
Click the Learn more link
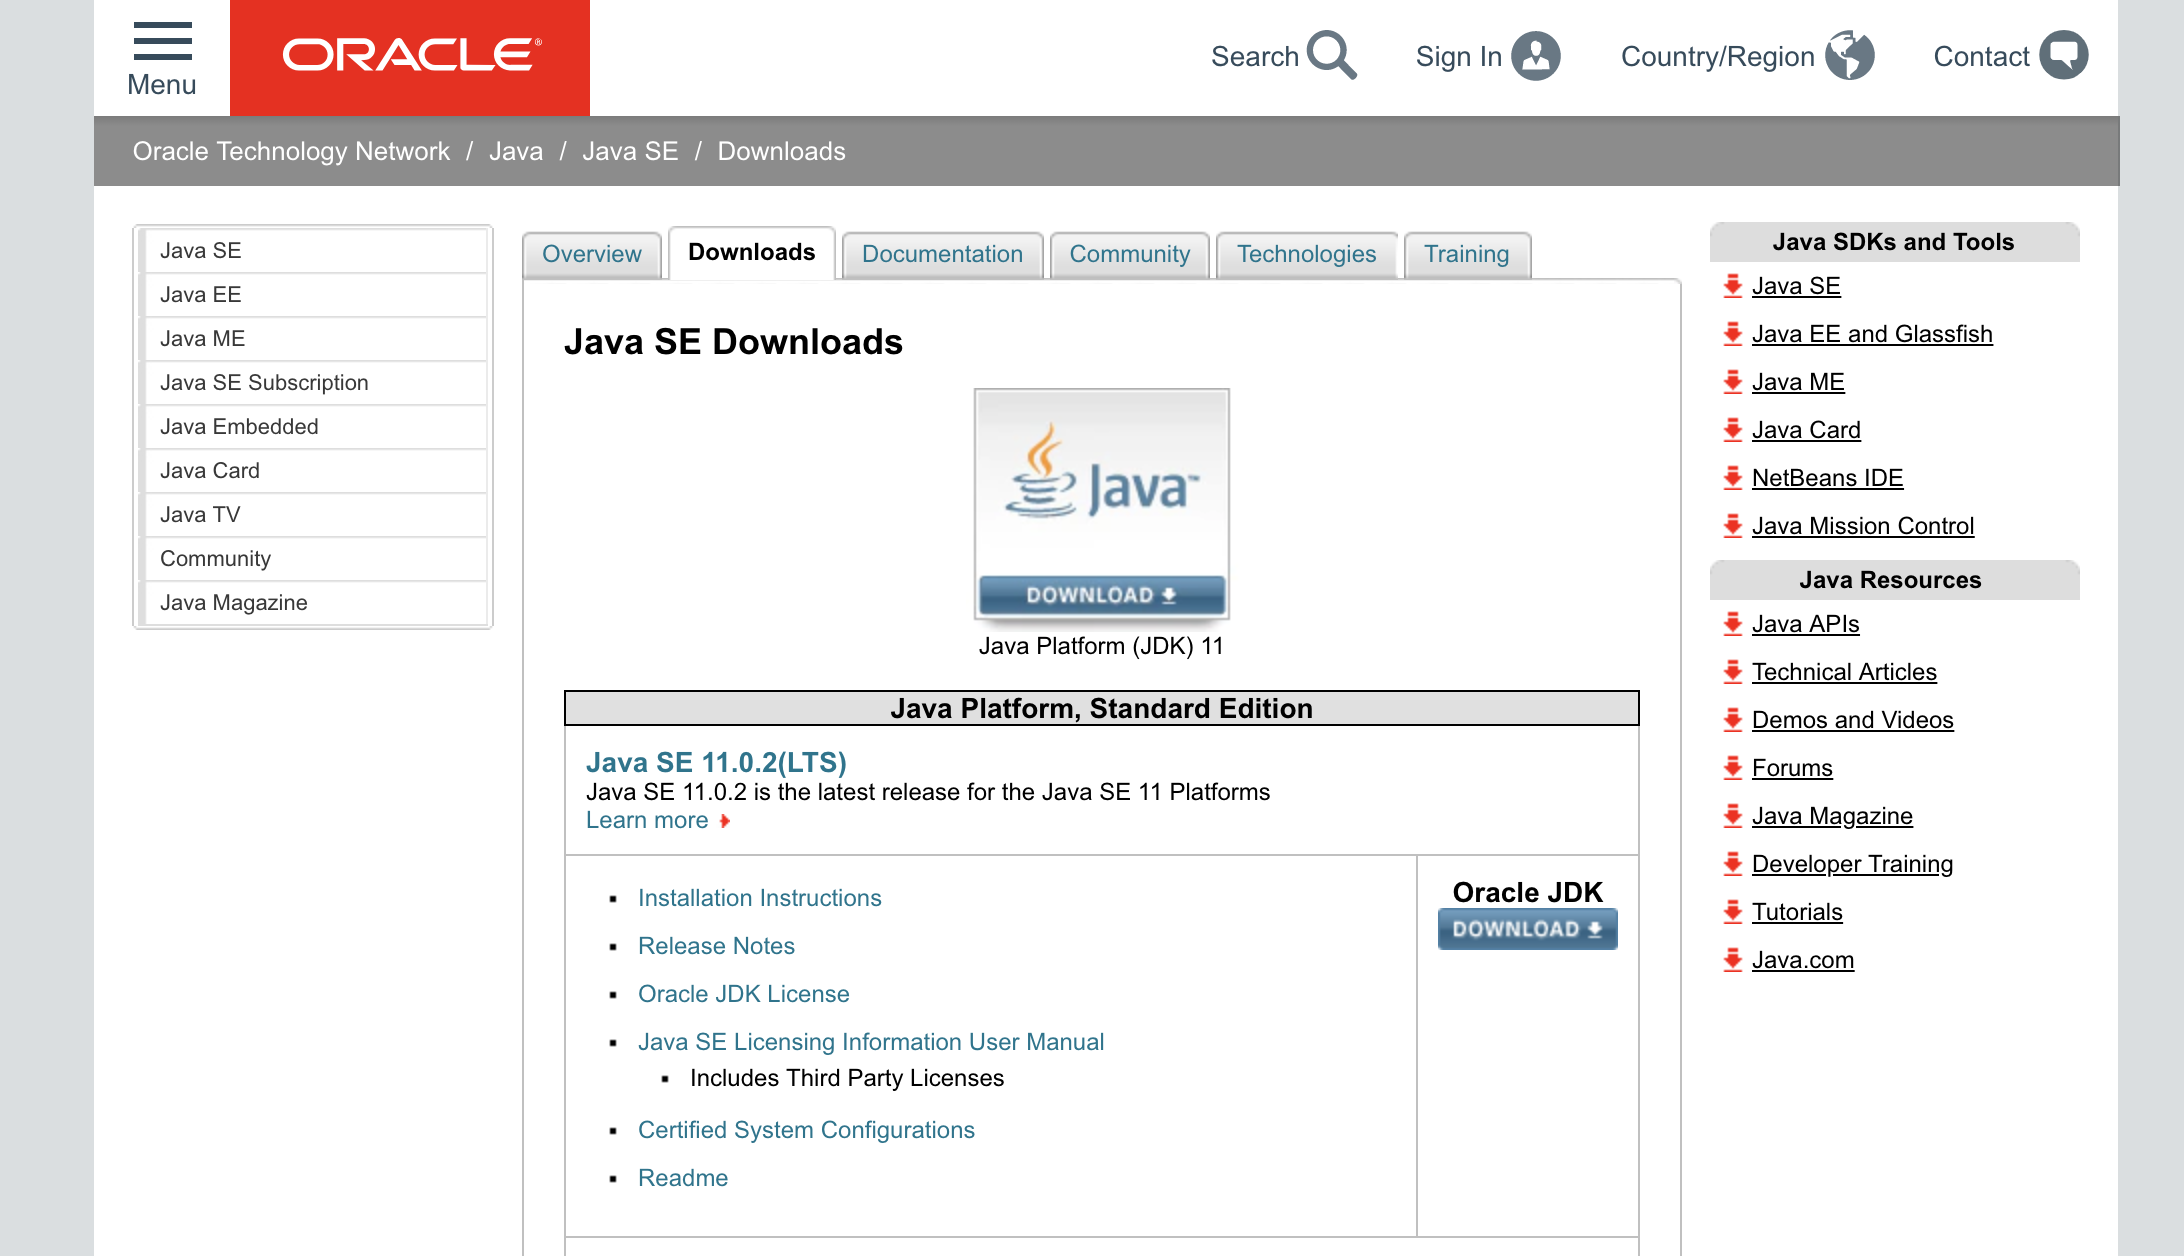(x=647, y=821)
